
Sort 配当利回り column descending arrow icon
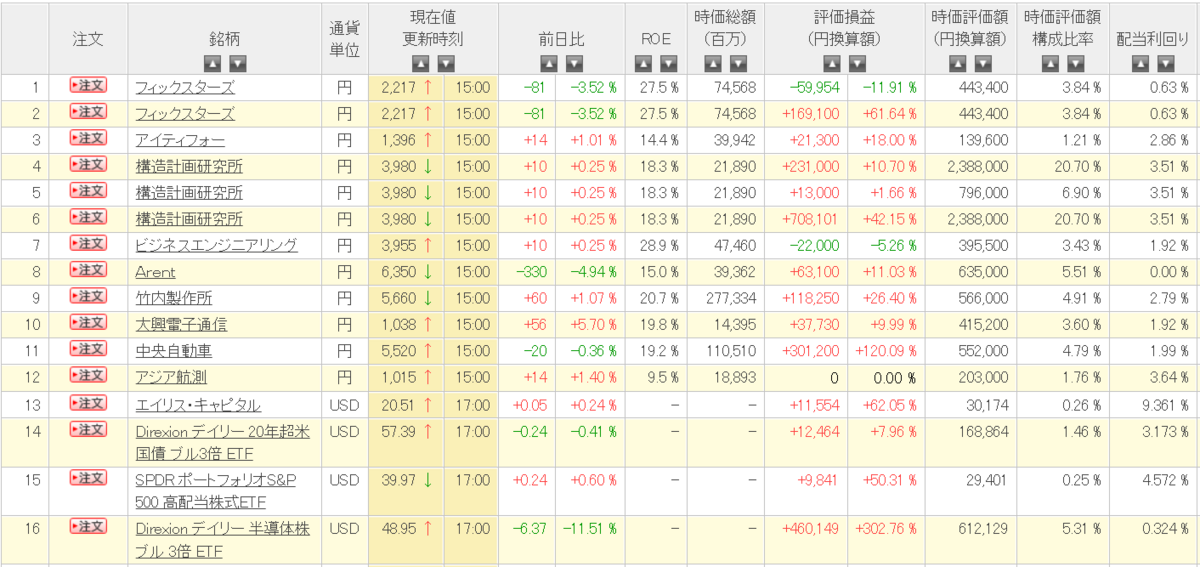tap(1166, 63)
